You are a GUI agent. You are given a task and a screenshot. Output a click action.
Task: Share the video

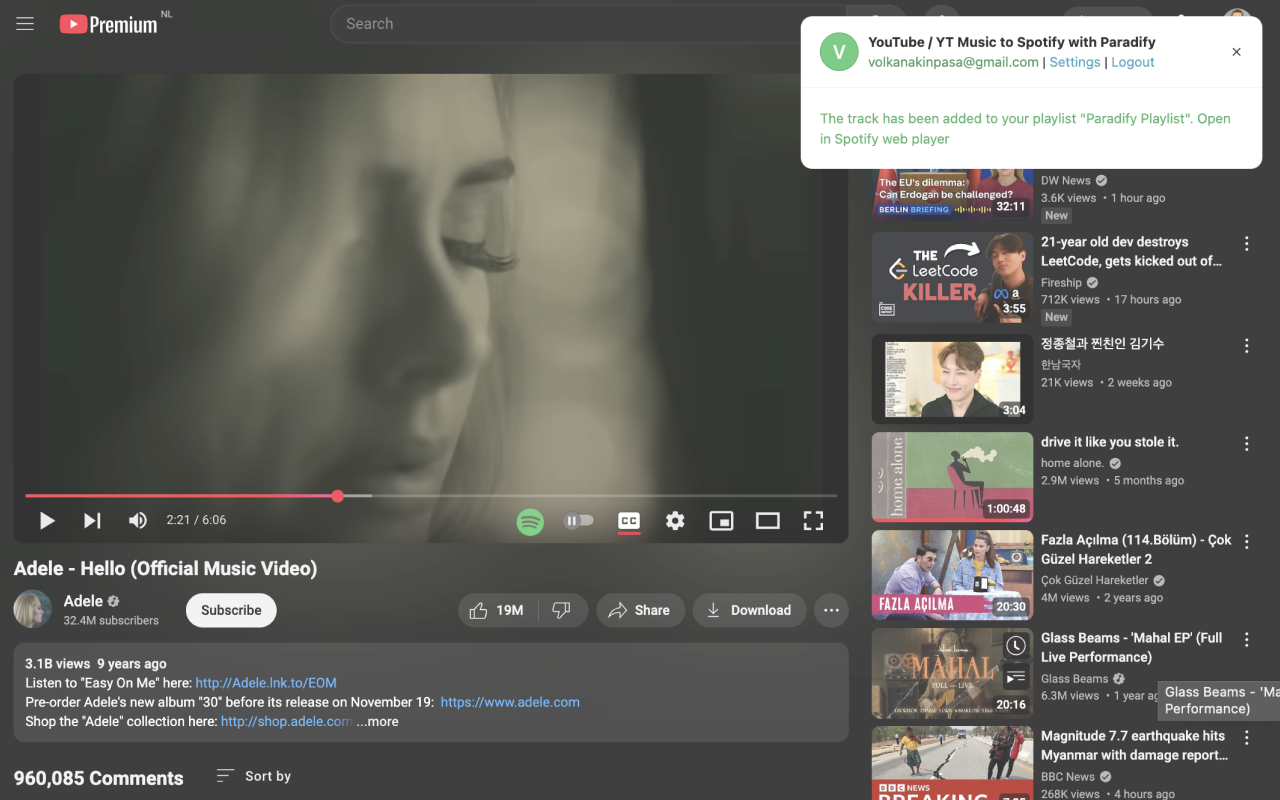(640, 610)
